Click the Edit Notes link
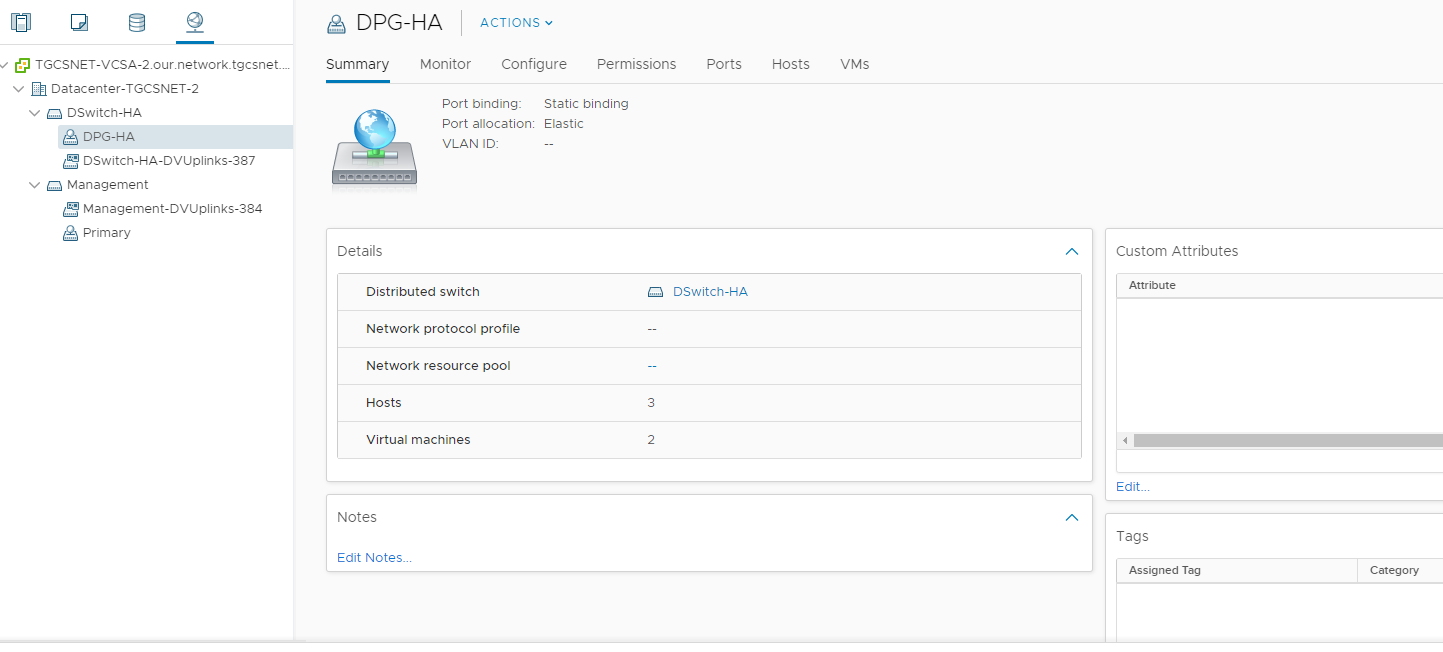Screen dimensions: 1443x652 374,558
